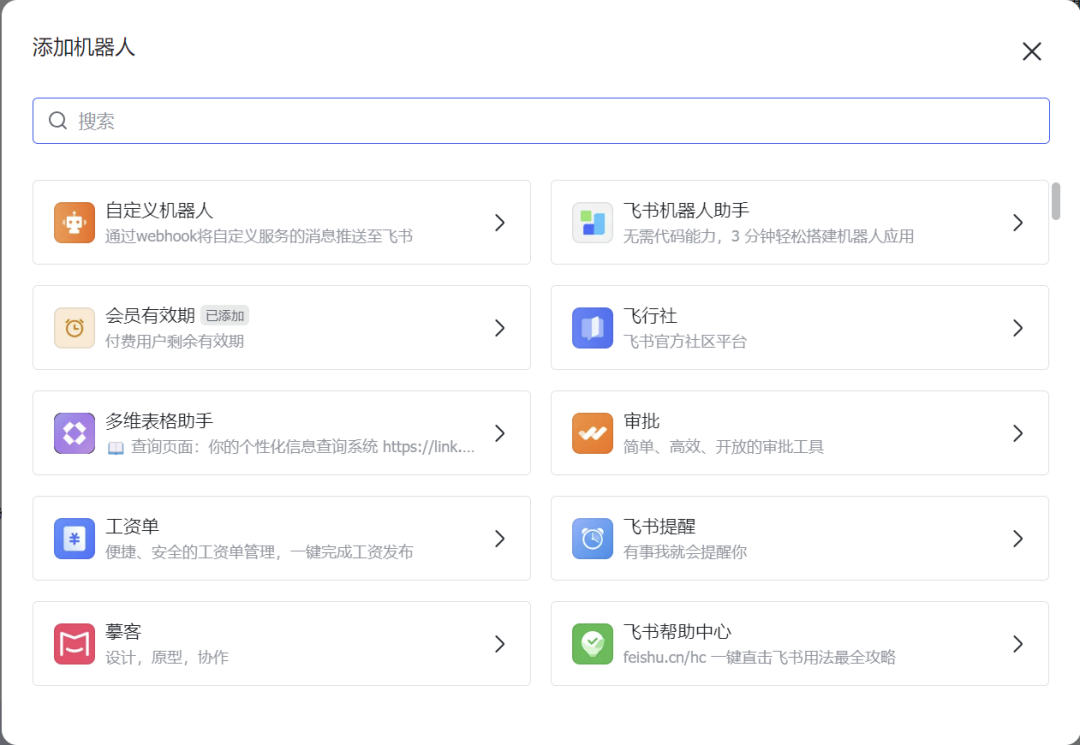1080x745 pixels.
Task: Click the robot list scrollbar thumb
Action: click(1055, 201)
